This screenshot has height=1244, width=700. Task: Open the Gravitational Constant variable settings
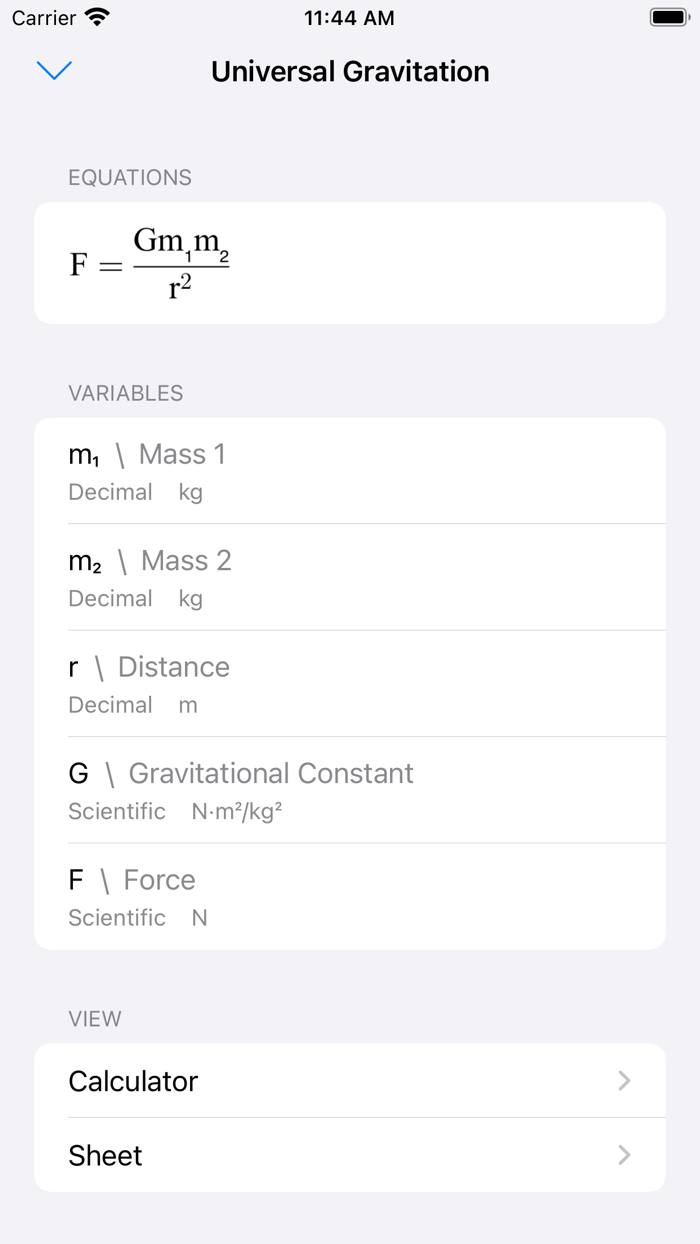pos(349,789)
